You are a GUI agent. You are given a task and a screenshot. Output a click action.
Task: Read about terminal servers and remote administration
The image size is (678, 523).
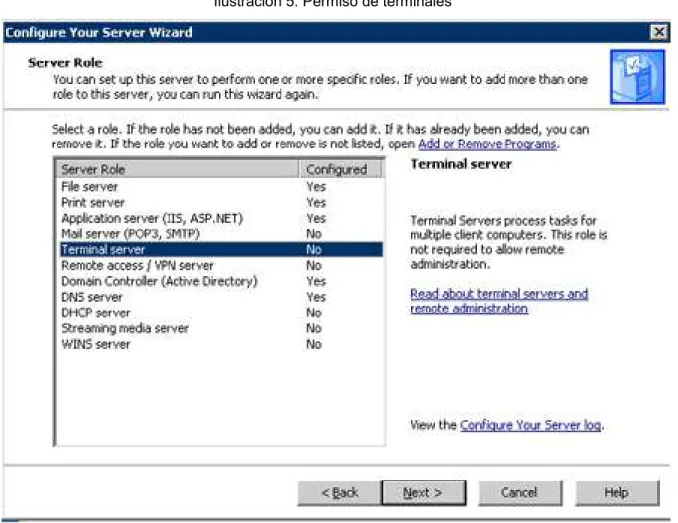coord(499,301)
